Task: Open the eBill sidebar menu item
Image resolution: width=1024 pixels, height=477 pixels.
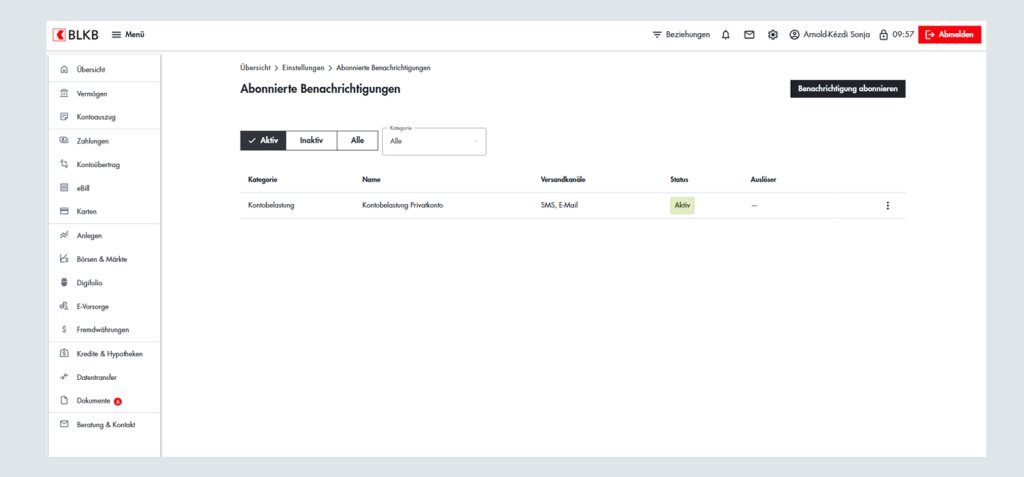Action: click(104, 188)
